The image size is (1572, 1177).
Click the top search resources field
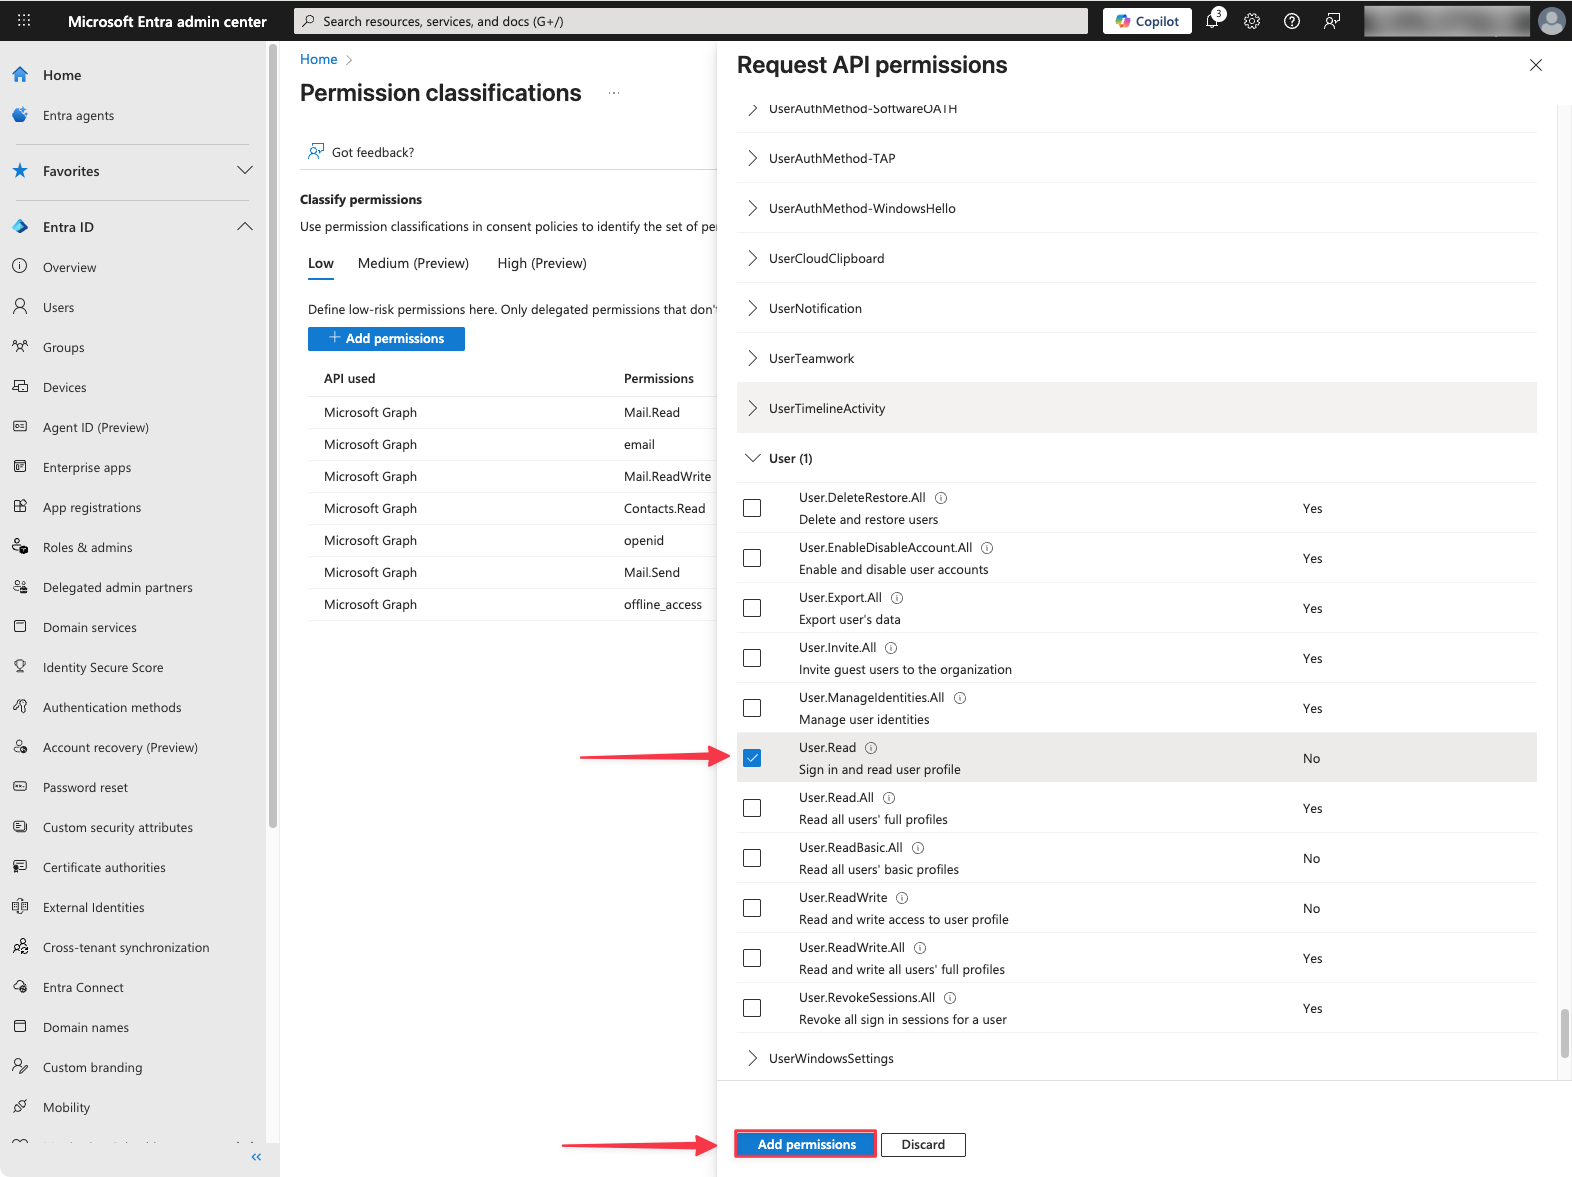point(690,21)
